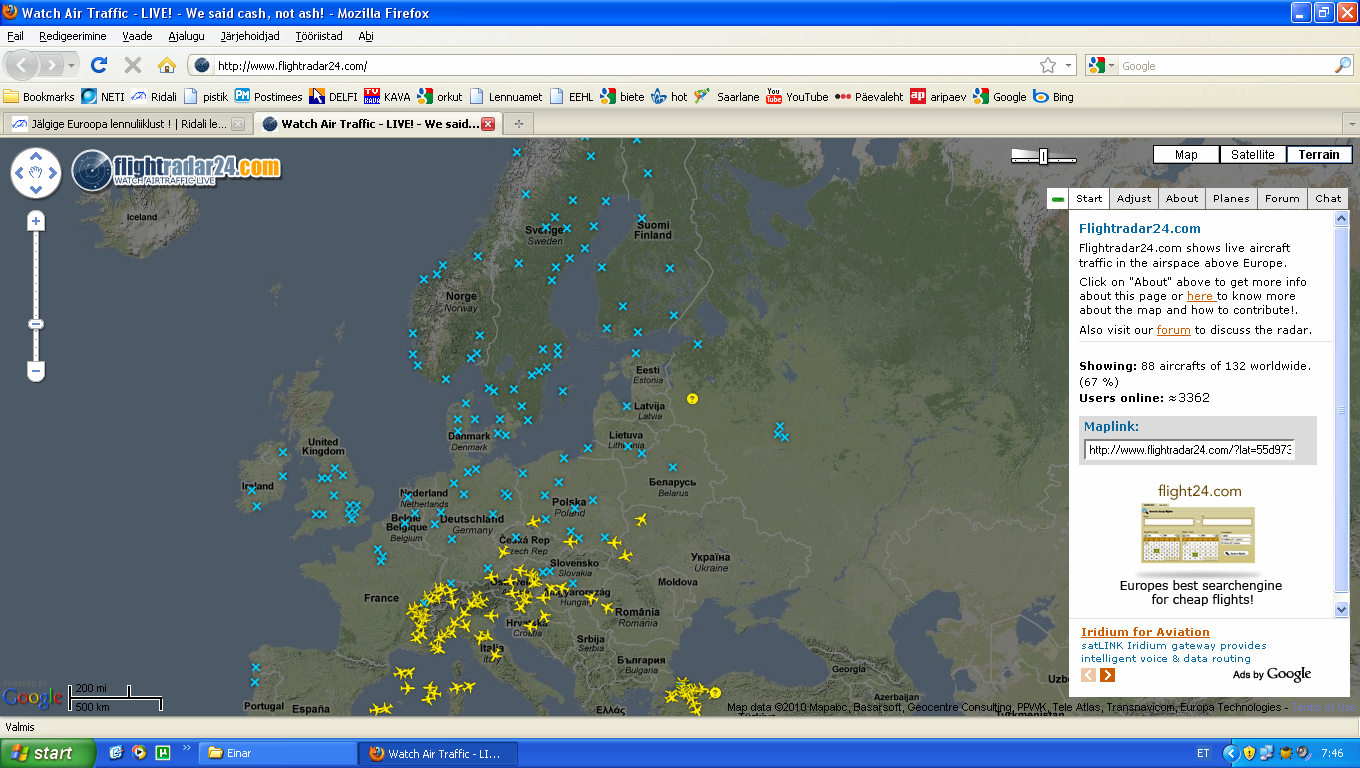The width and height of the screenshot is (1360, 768).
Task: Follow the 'forum' link in the panel text
Action: pos(1173,330)
